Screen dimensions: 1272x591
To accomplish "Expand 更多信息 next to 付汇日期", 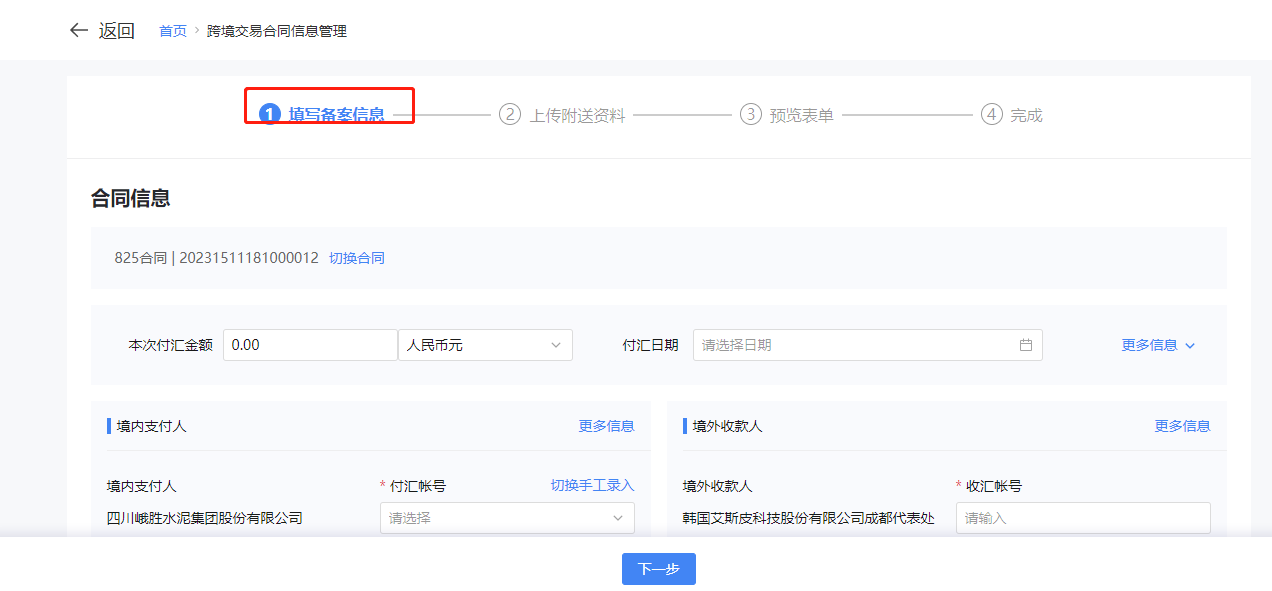I will 1158,345.
